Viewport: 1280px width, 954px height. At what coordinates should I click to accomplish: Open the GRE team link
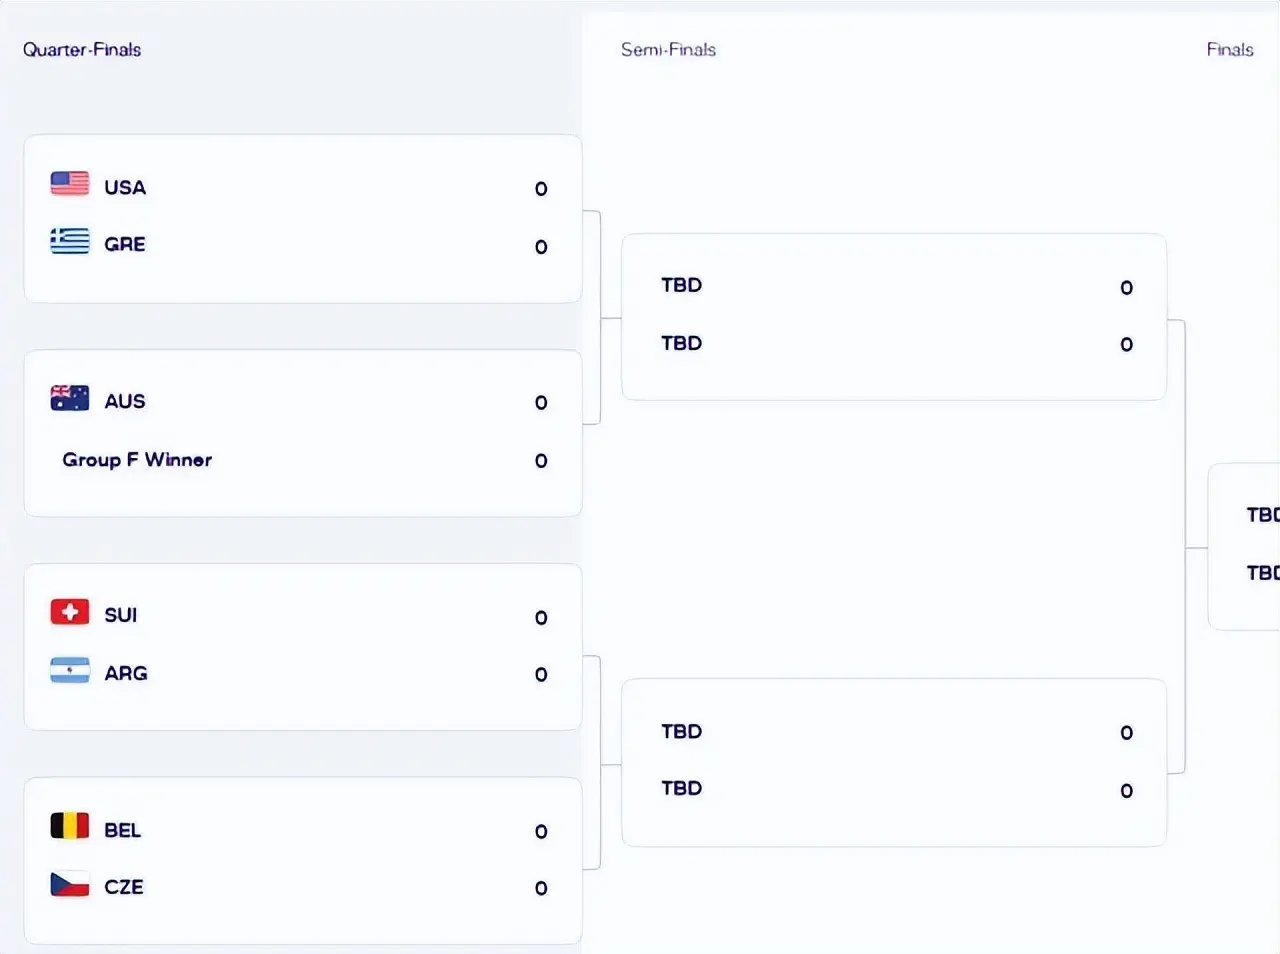[x=125, y=245]
